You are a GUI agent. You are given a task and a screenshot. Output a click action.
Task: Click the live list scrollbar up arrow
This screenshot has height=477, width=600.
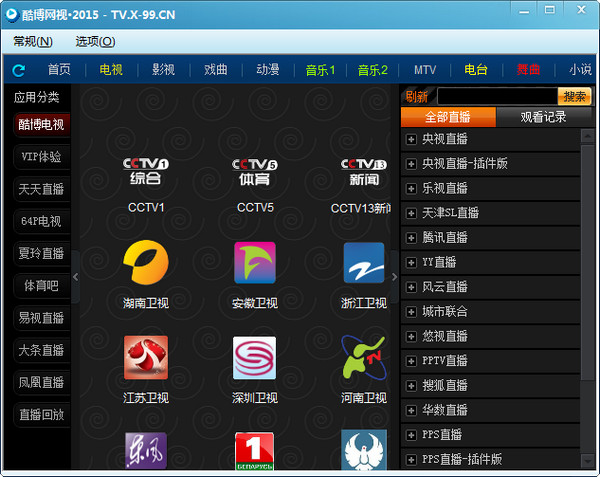click(x=587, y=136)
